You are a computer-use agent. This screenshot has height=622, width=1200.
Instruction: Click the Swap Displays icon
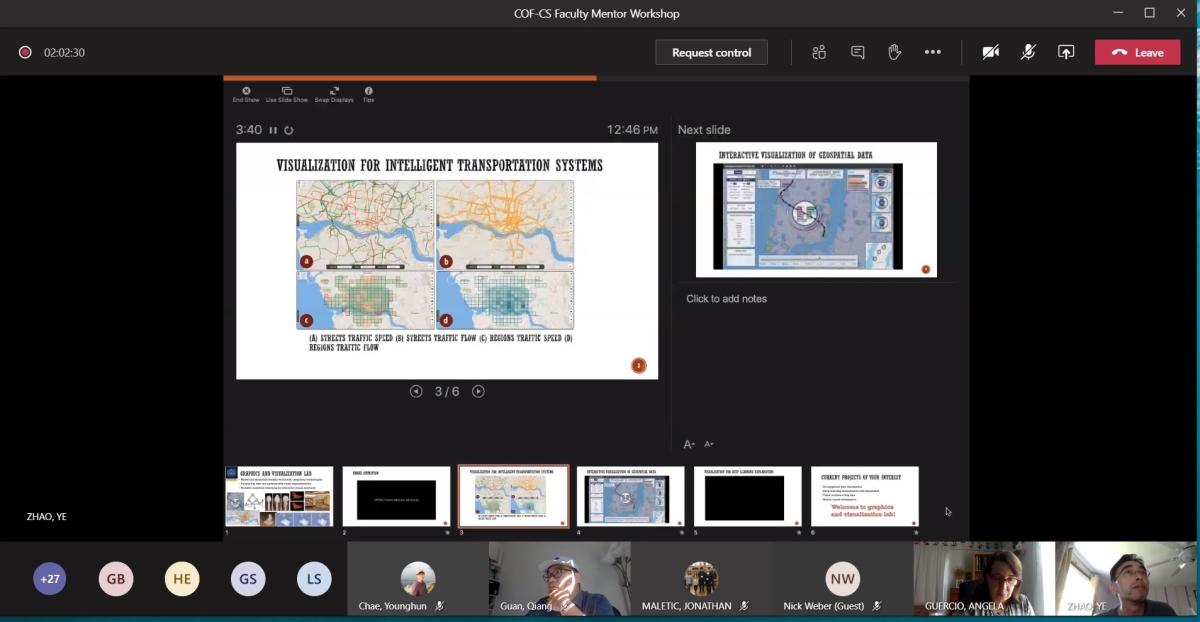pyautogui.click(x=334, y=94)
